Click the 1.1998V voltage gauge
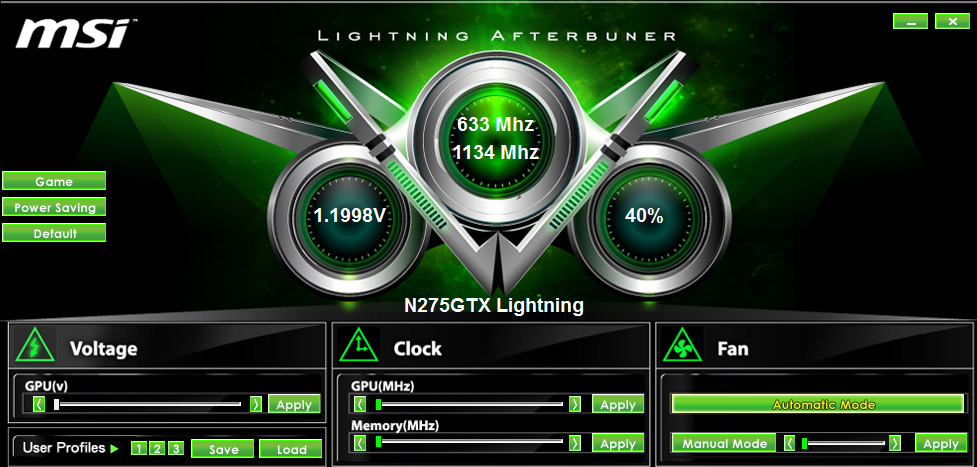Screen dimensions: 977x467 [x=350, y=216]
